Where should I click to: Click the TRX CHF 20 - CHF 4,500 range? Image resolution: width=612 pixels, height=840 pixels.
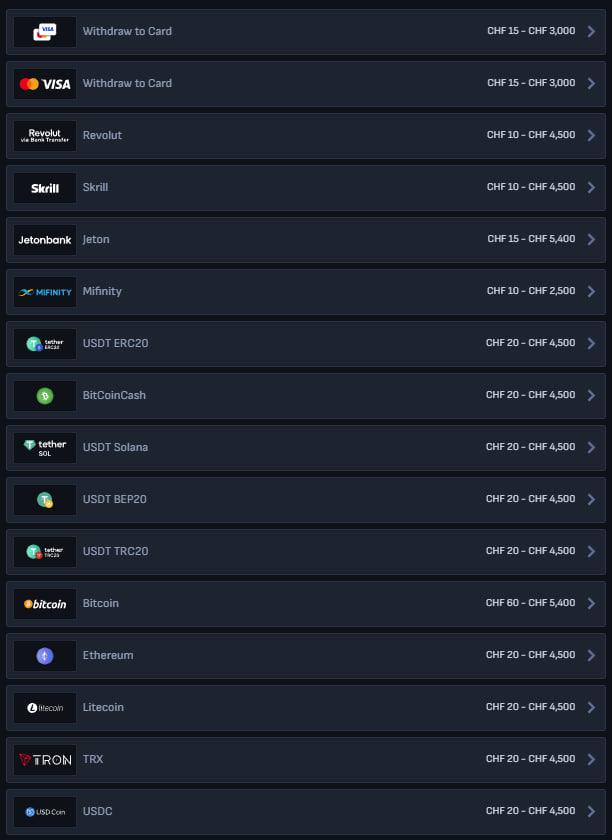[531, 759]
